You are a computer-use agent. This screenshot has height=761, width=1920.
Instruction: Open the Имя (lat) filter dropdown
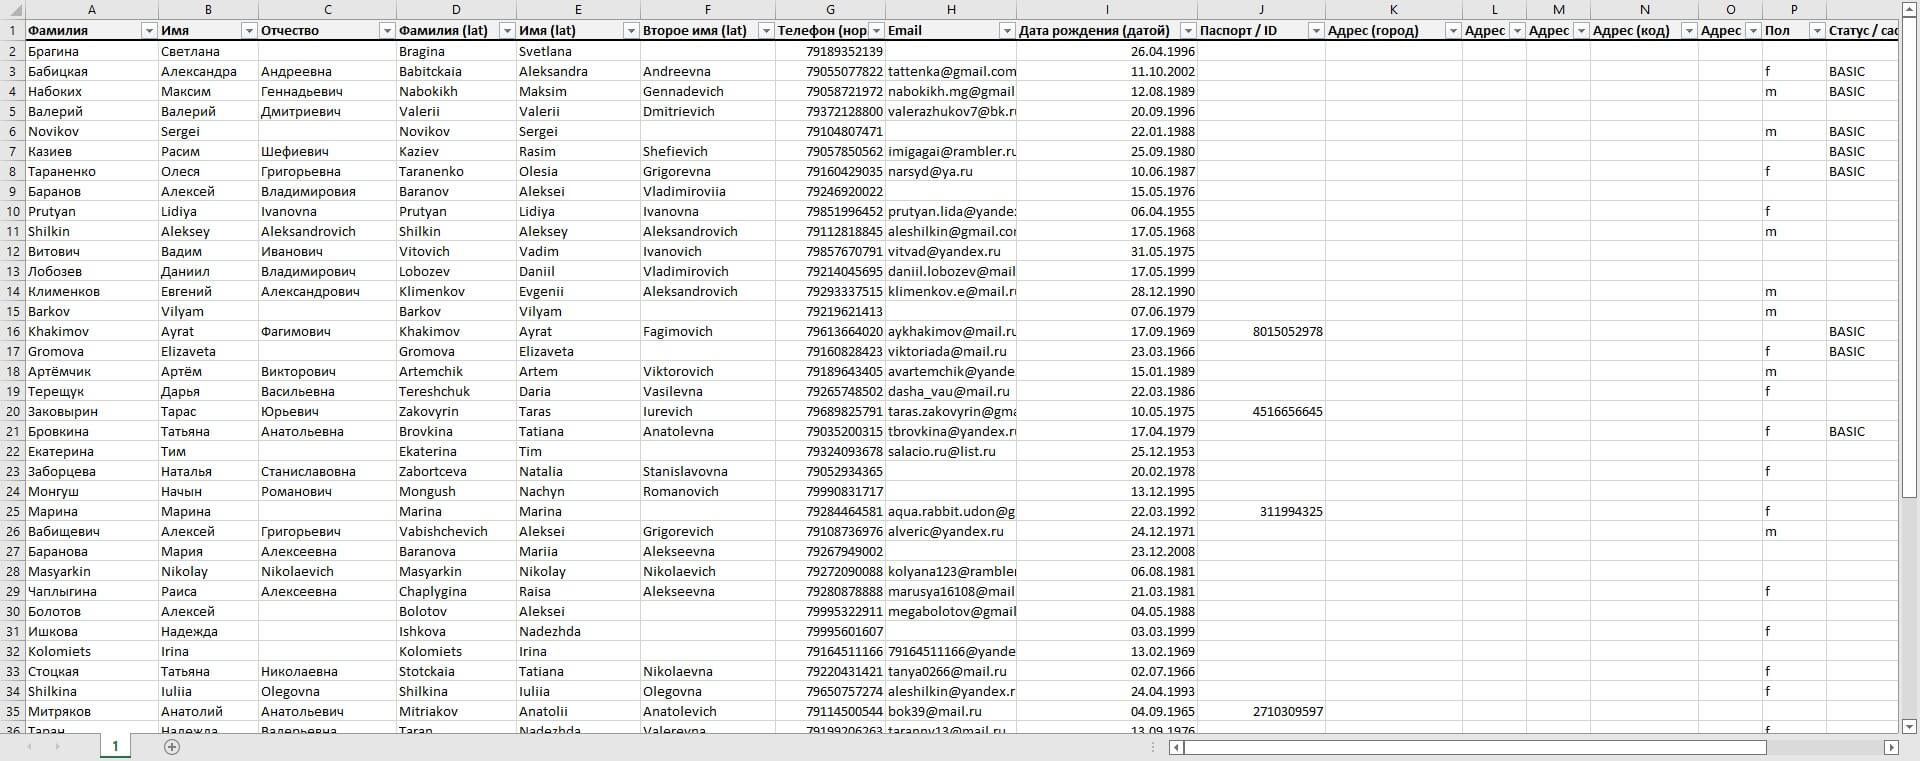631,31
